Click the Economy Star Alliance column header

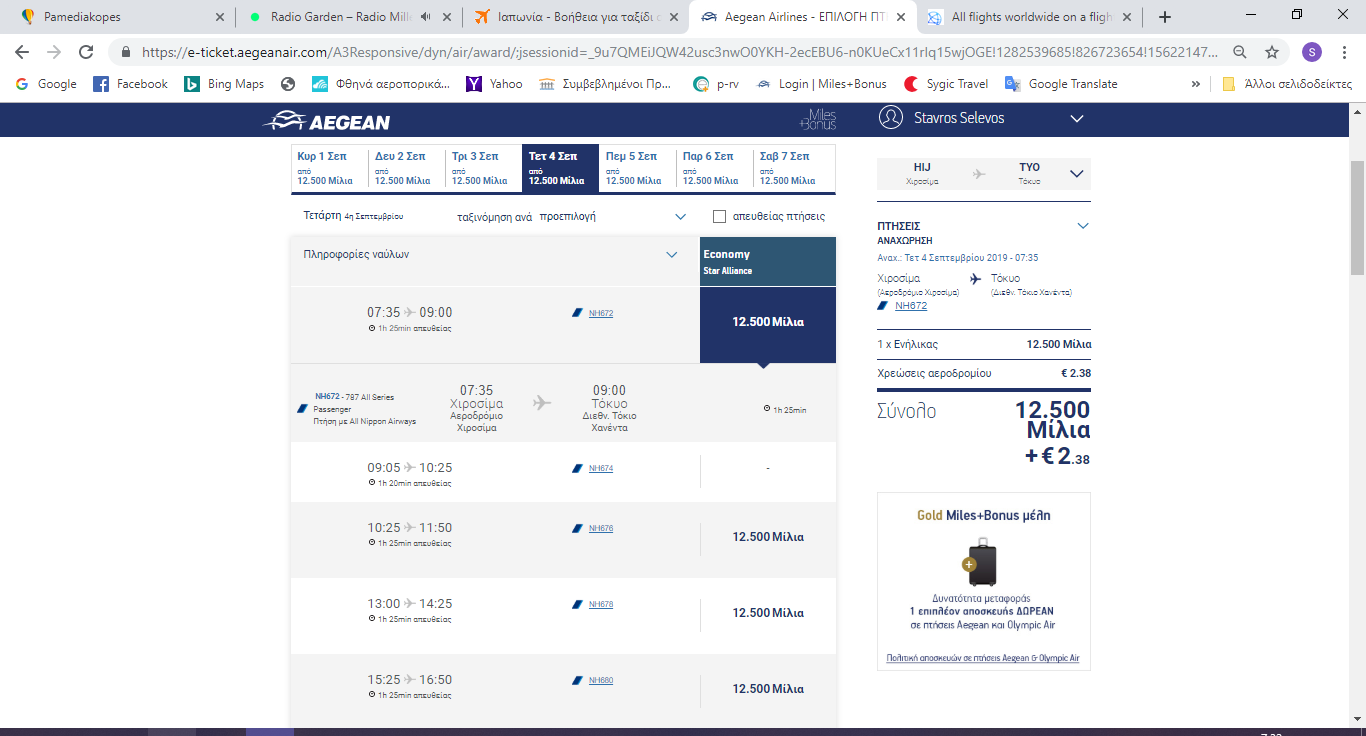pyautogui.click(x=768, y=262)
